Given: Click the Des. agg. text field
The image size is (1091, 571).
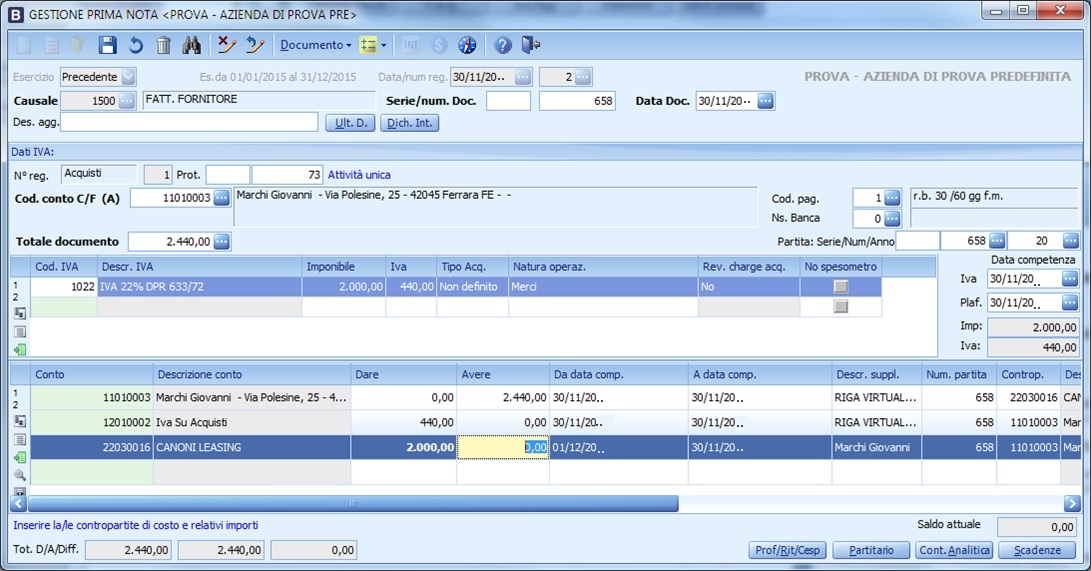Looking at the screenshot, I should pyautogui.click(x=189, y=122).
